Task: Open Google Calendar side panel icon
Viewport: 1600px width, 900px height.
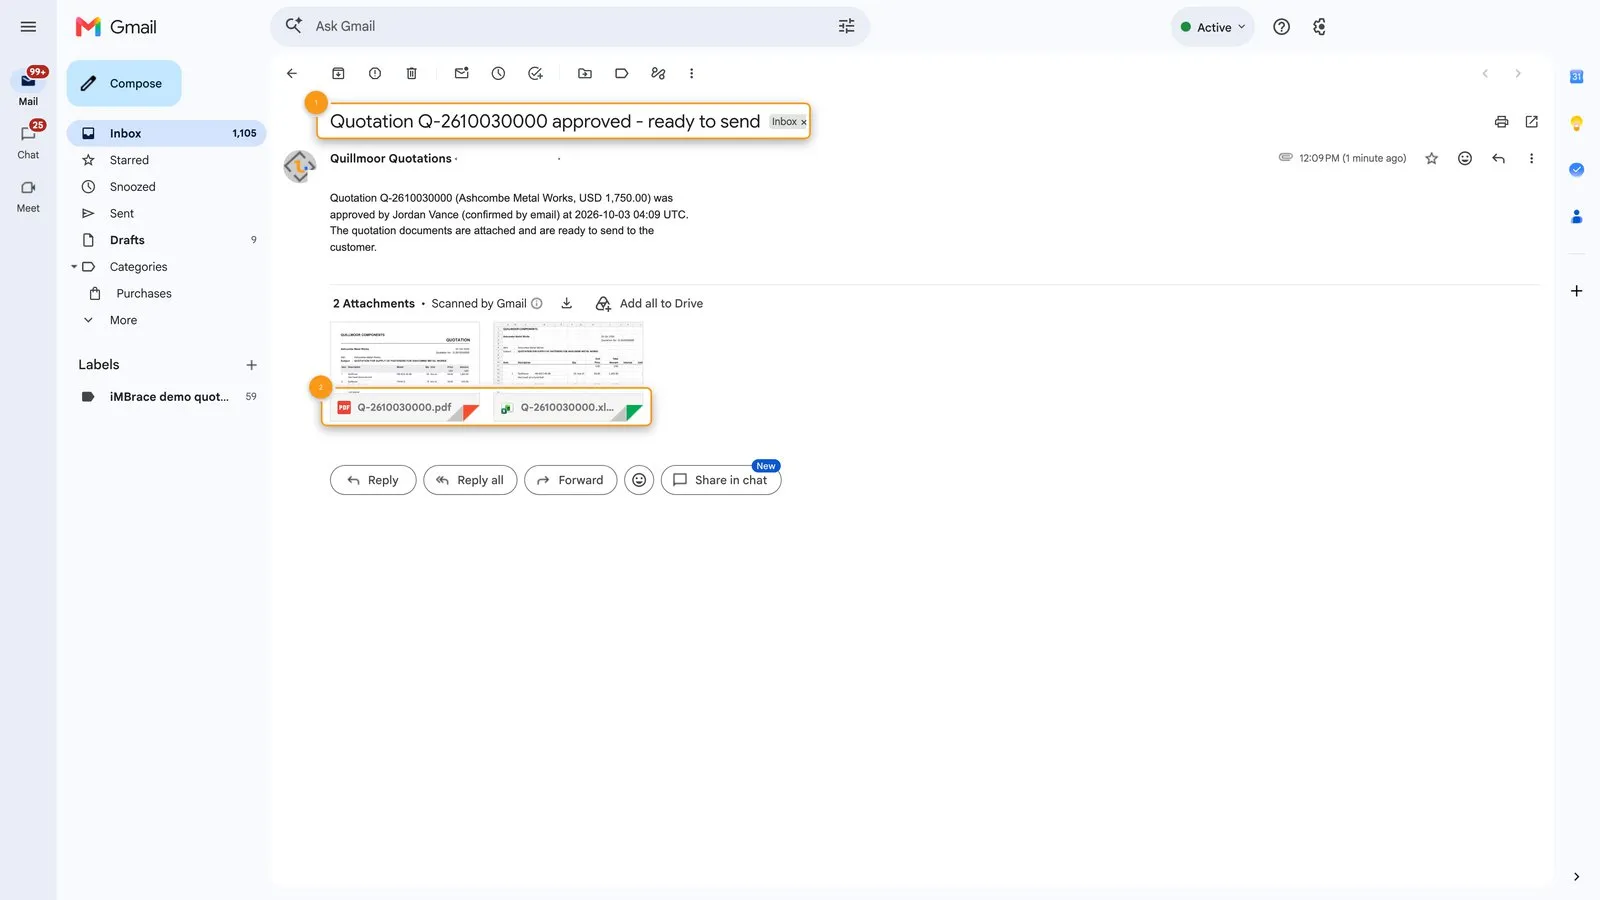Action: [x=1576, y=77]
